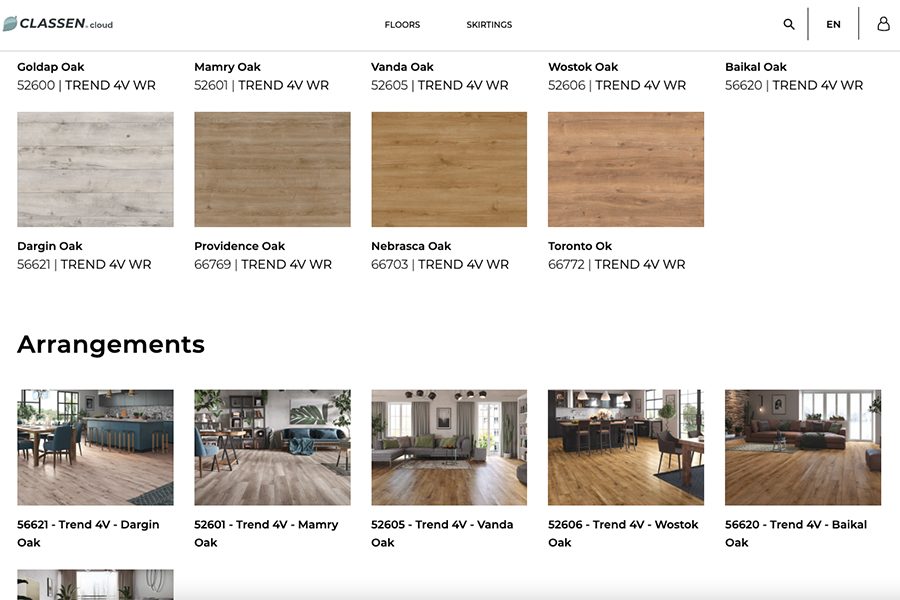Click the Classen cloud logo
The width and height of the screenshot is (900, 600).
[x=58, y=24]
